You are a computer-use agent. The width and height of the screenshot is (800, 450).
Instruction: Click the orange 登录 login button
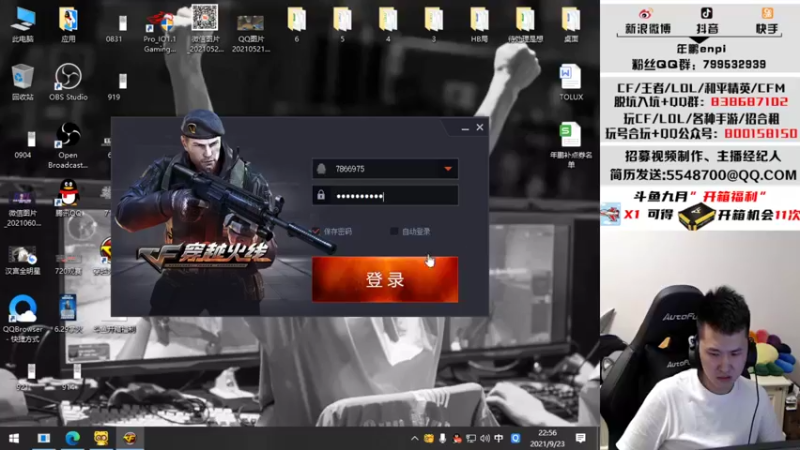pyautogui.click(x=385, y=279)
